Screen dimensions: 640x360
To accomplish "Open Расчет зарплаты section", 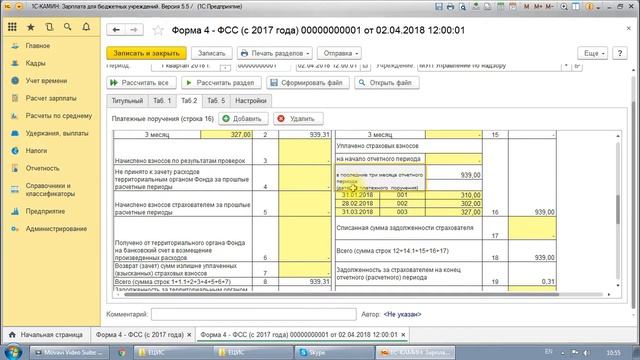I will click(51, 98).
